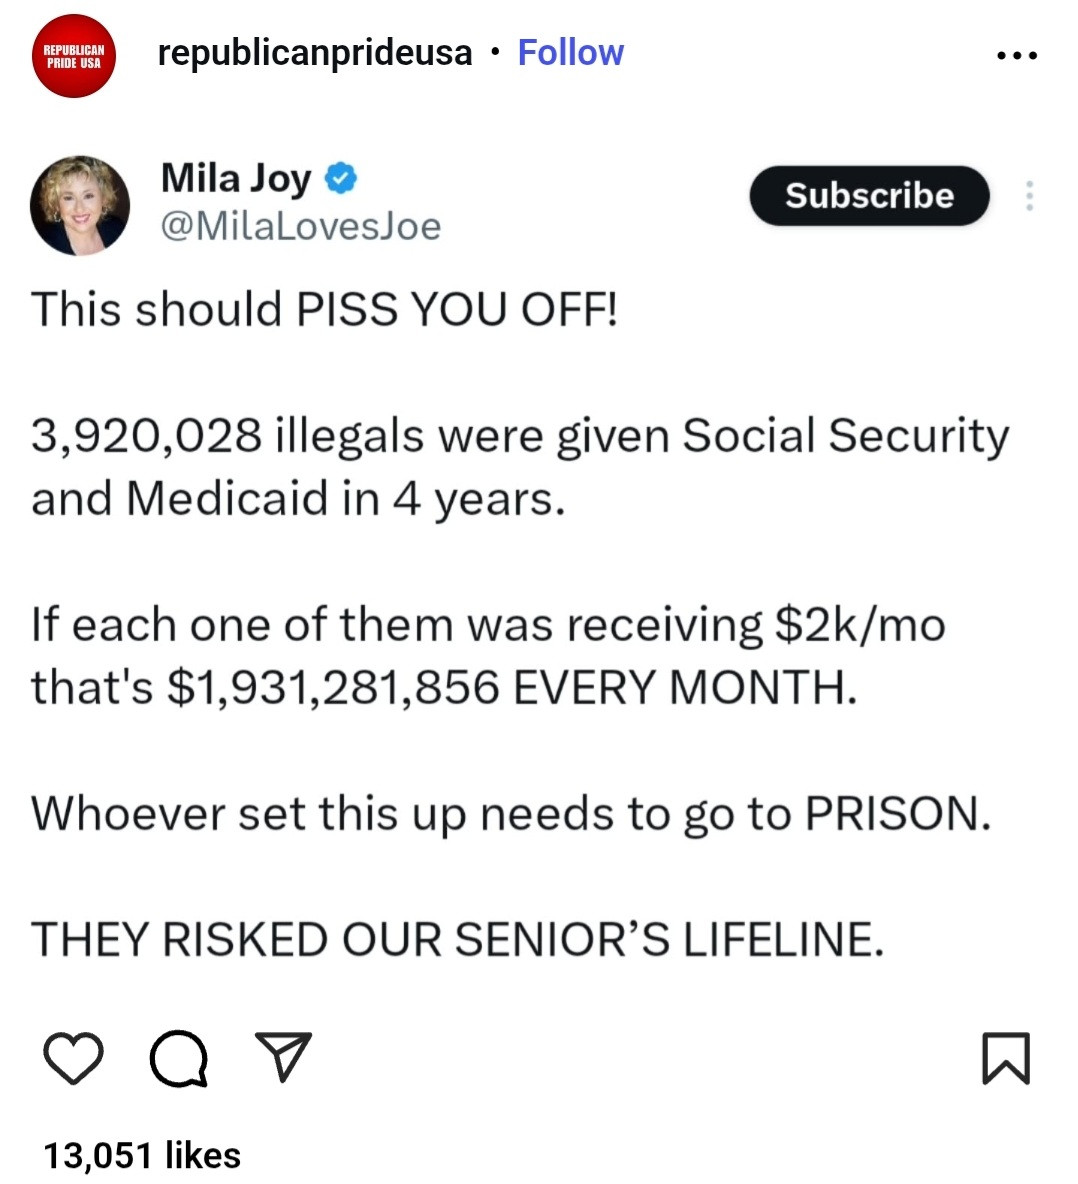Screen dimensions: 1078x1184
Task: Open the post options three-dot menu
Action: (x=1017, y=56)
